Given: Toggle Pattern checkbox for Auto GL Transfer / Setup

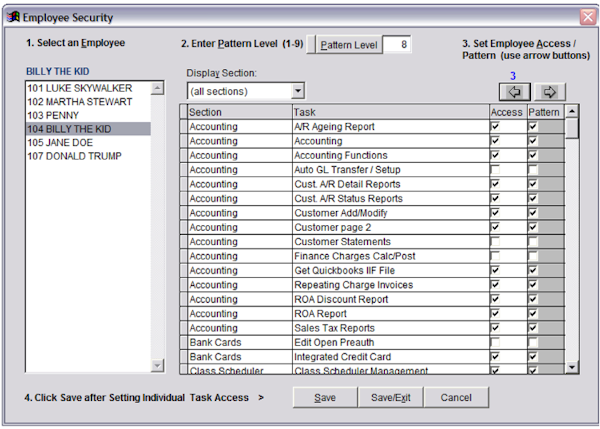Looking at the screenshot, I should click(533, 170).
